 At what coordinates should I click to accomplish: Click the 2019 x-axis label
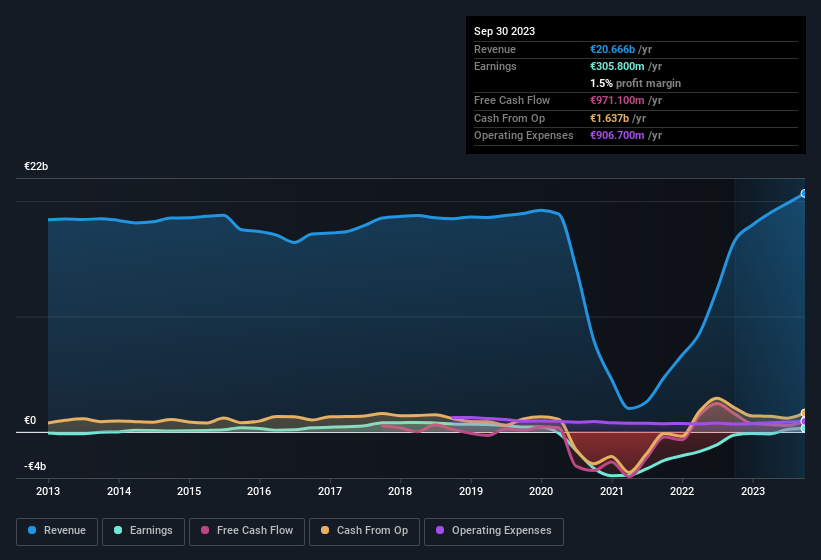pos(471,491)
